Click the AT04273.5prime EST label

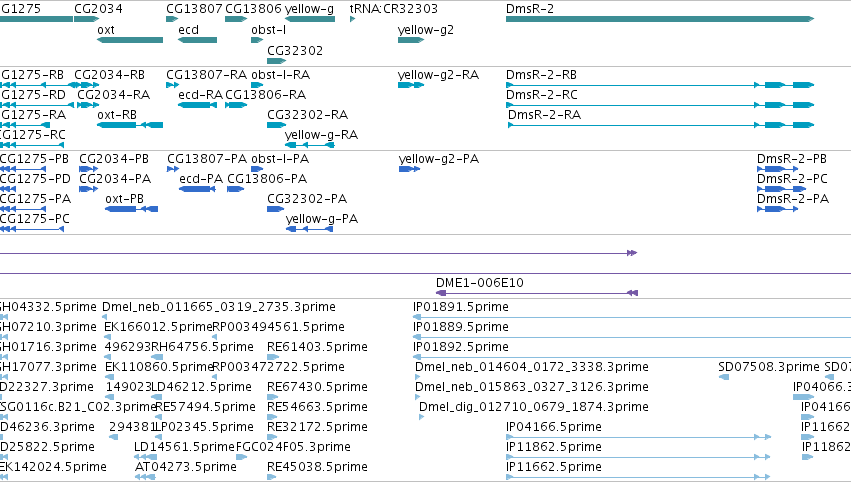tap(186, 467)
